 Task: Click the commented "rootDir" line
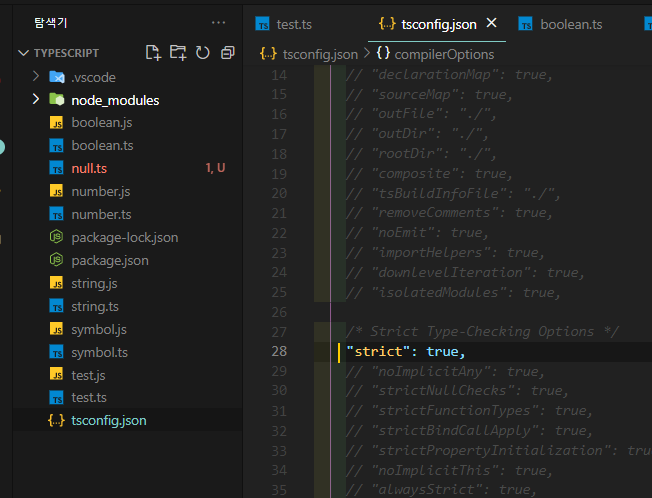point(421,154)
